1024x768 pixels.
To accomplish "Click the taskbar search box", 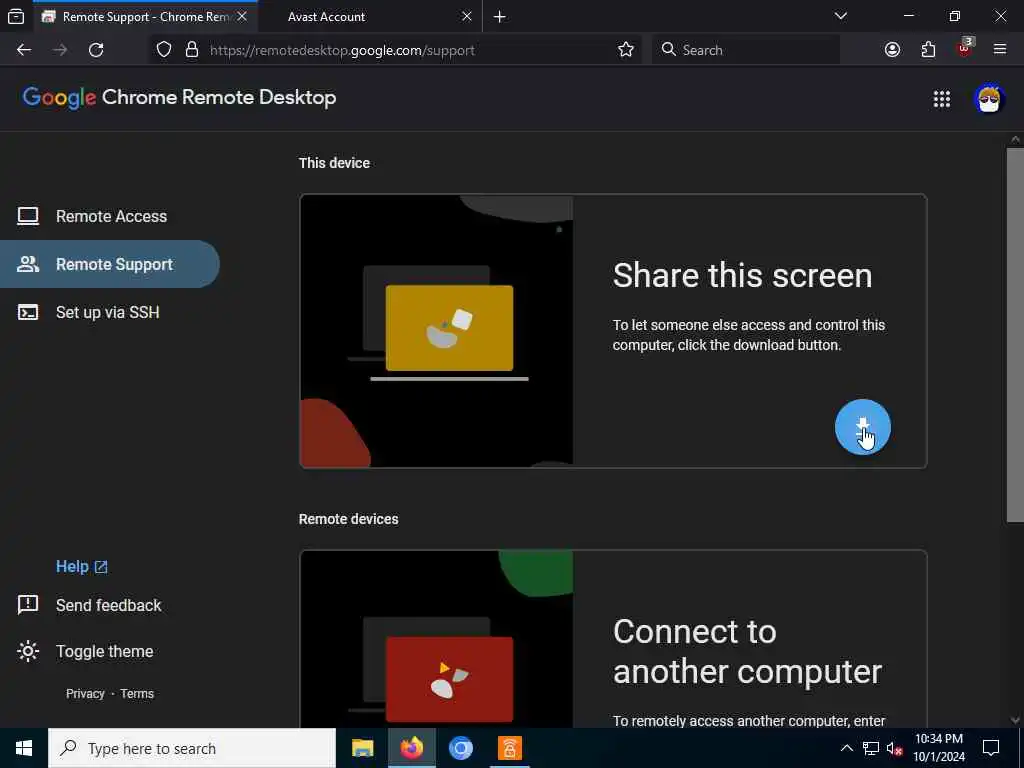I will click(192, 748).
